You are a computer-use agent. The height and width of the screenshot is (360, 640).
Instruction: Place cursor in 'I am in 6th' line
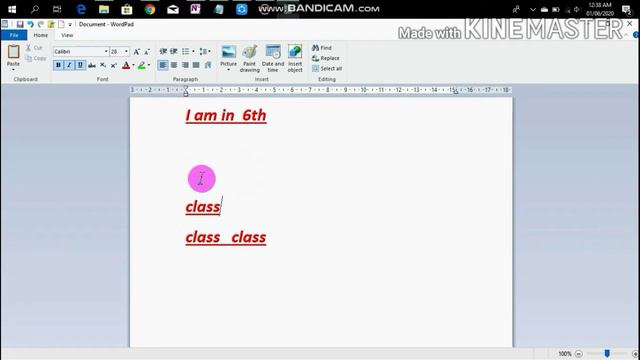tap(226, 116)
